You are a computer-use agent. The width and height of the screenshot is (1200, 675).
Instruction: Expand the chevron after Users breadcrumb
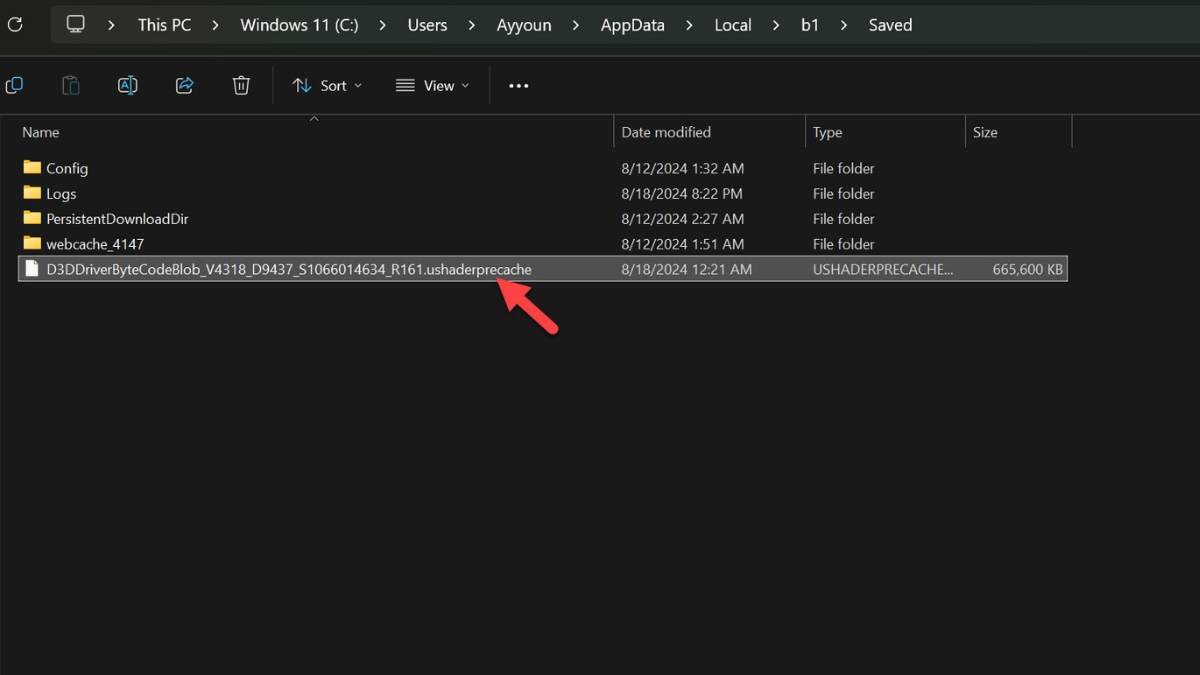[472, 25]
